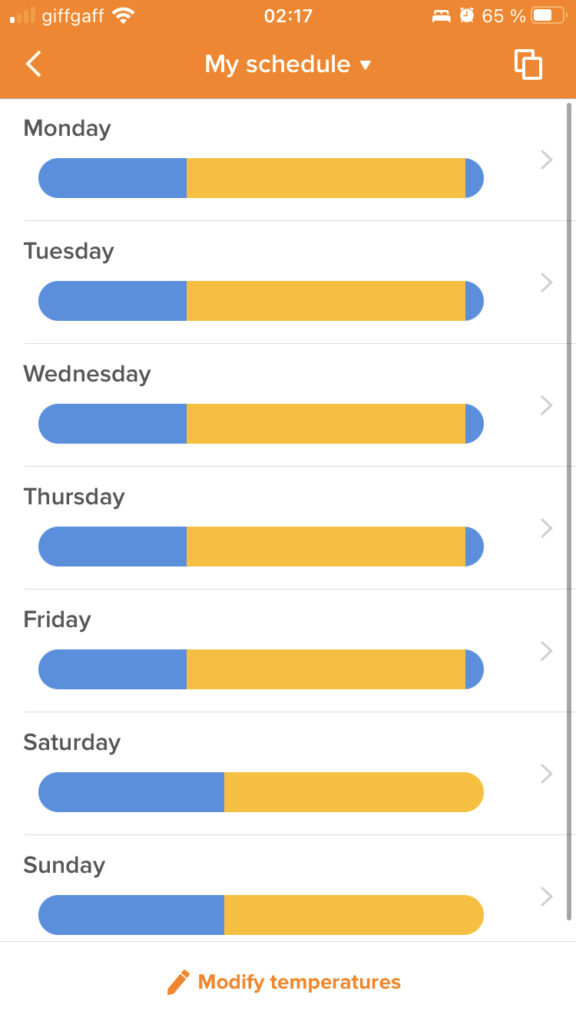This screenshot has width=576, height=1024.
Task: Open Saturday details via right chevron
Action: click(547, 773)
